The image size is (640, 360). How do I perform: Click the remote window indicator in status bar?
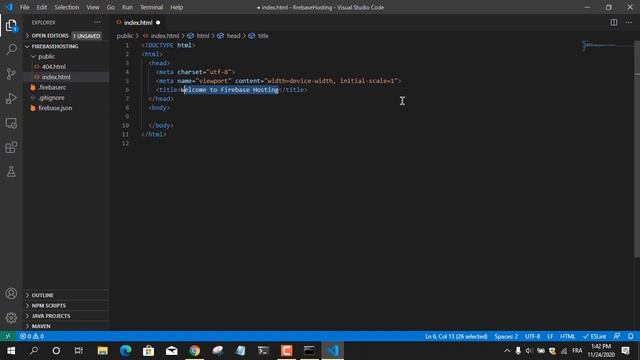click(x=8, y=336)
